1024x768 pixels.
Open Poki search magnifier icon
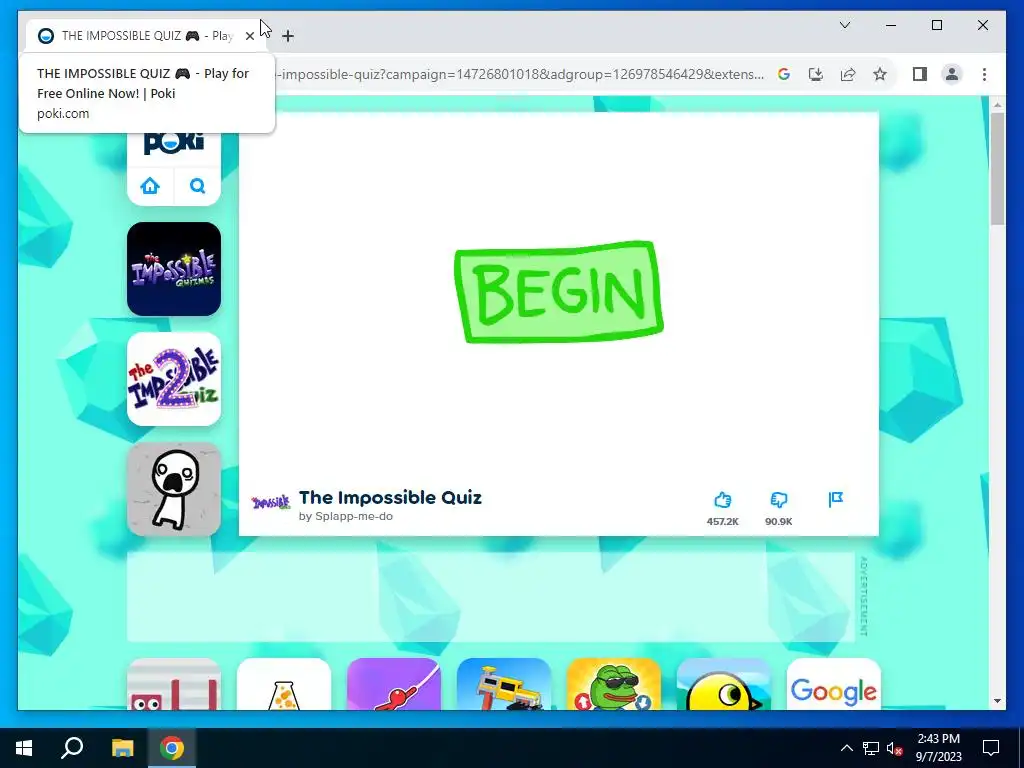point(197,186)
